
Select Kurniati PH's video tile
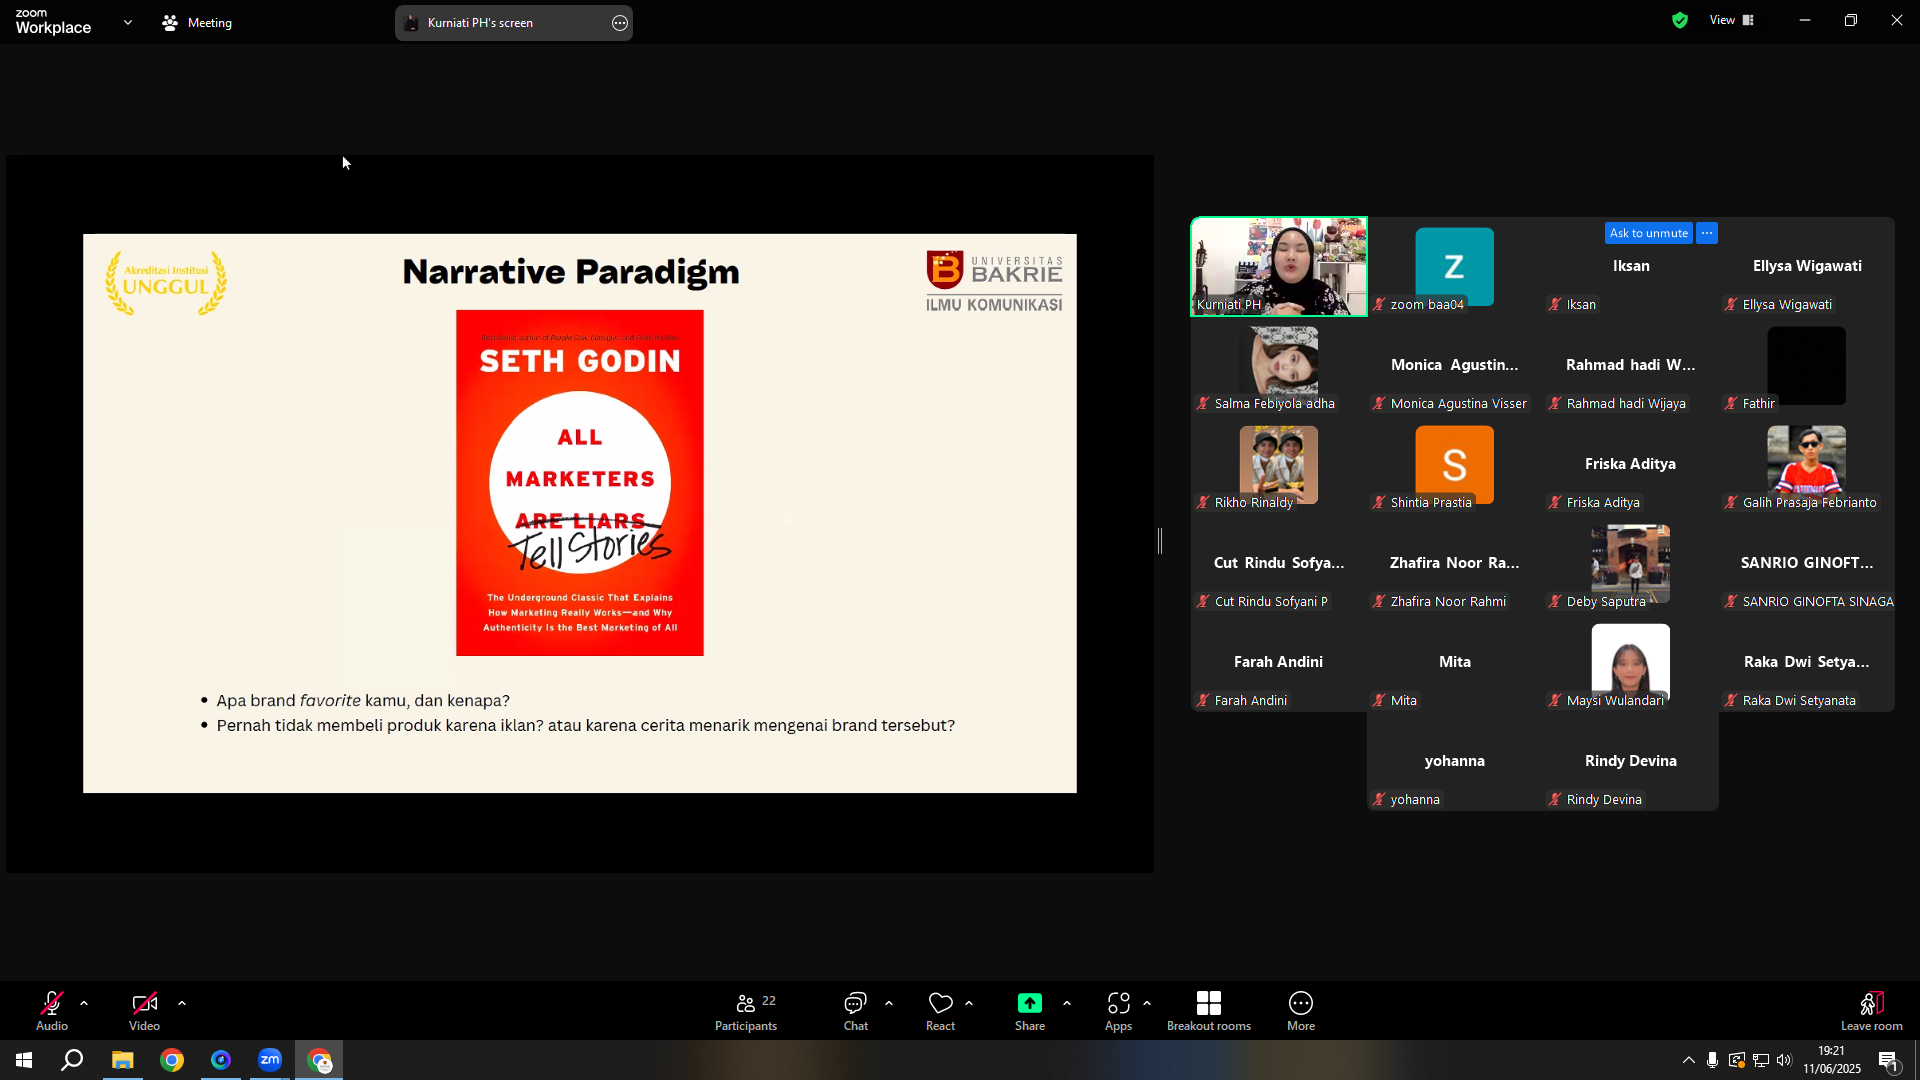tap(1279, 267)
